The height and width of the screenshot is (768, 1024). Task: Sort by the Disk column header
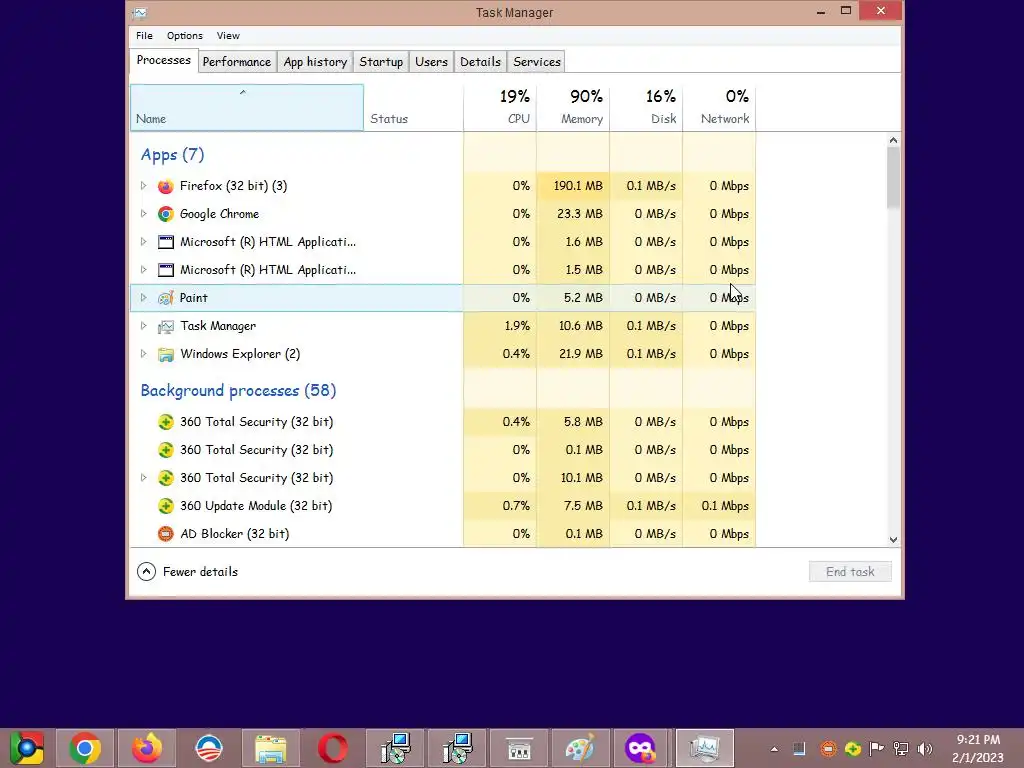pos(647,108)
